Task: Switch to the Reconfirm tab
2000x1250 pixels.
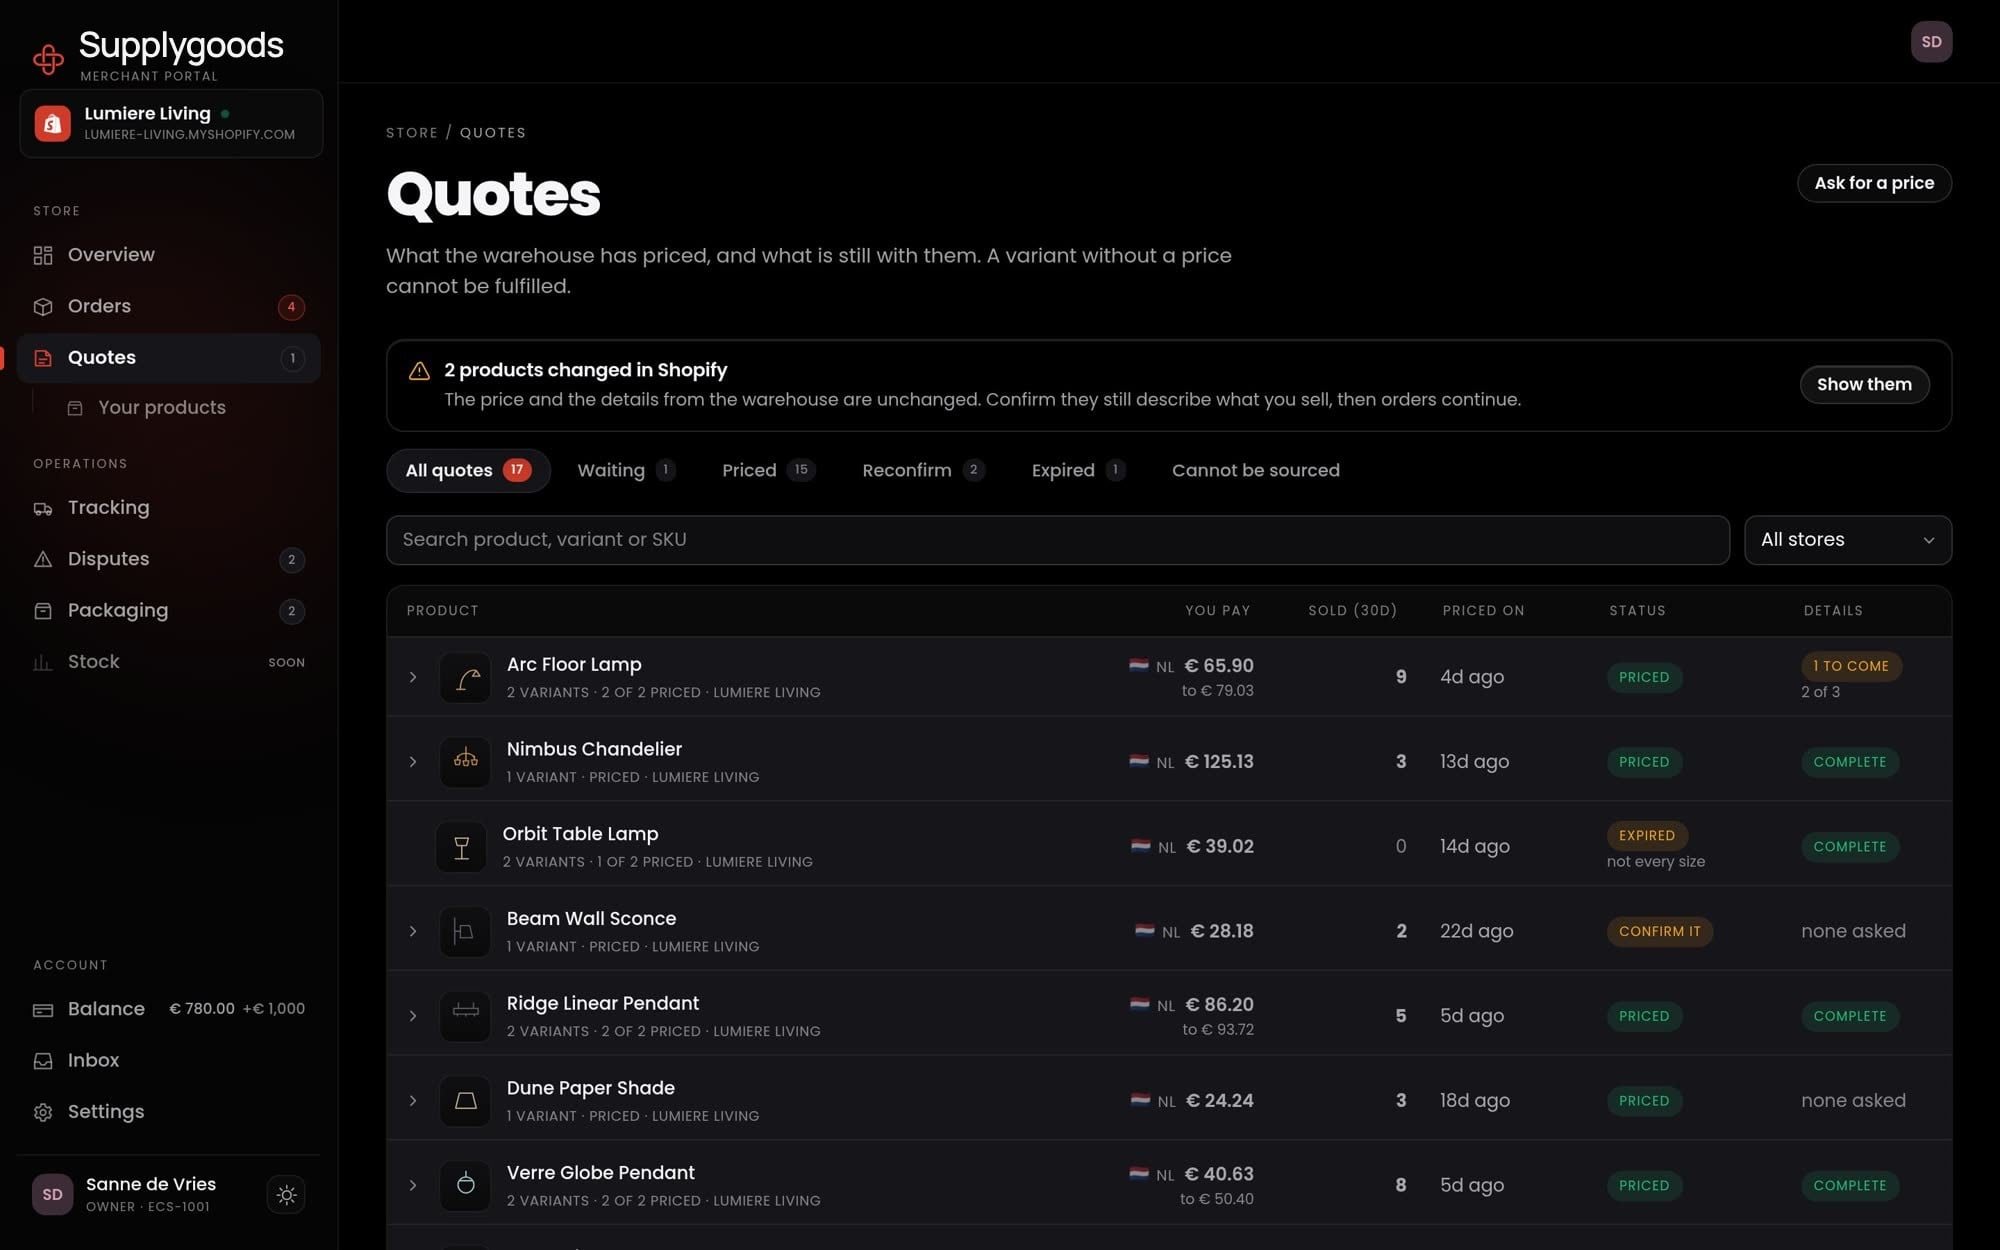Action: [923, 471]
